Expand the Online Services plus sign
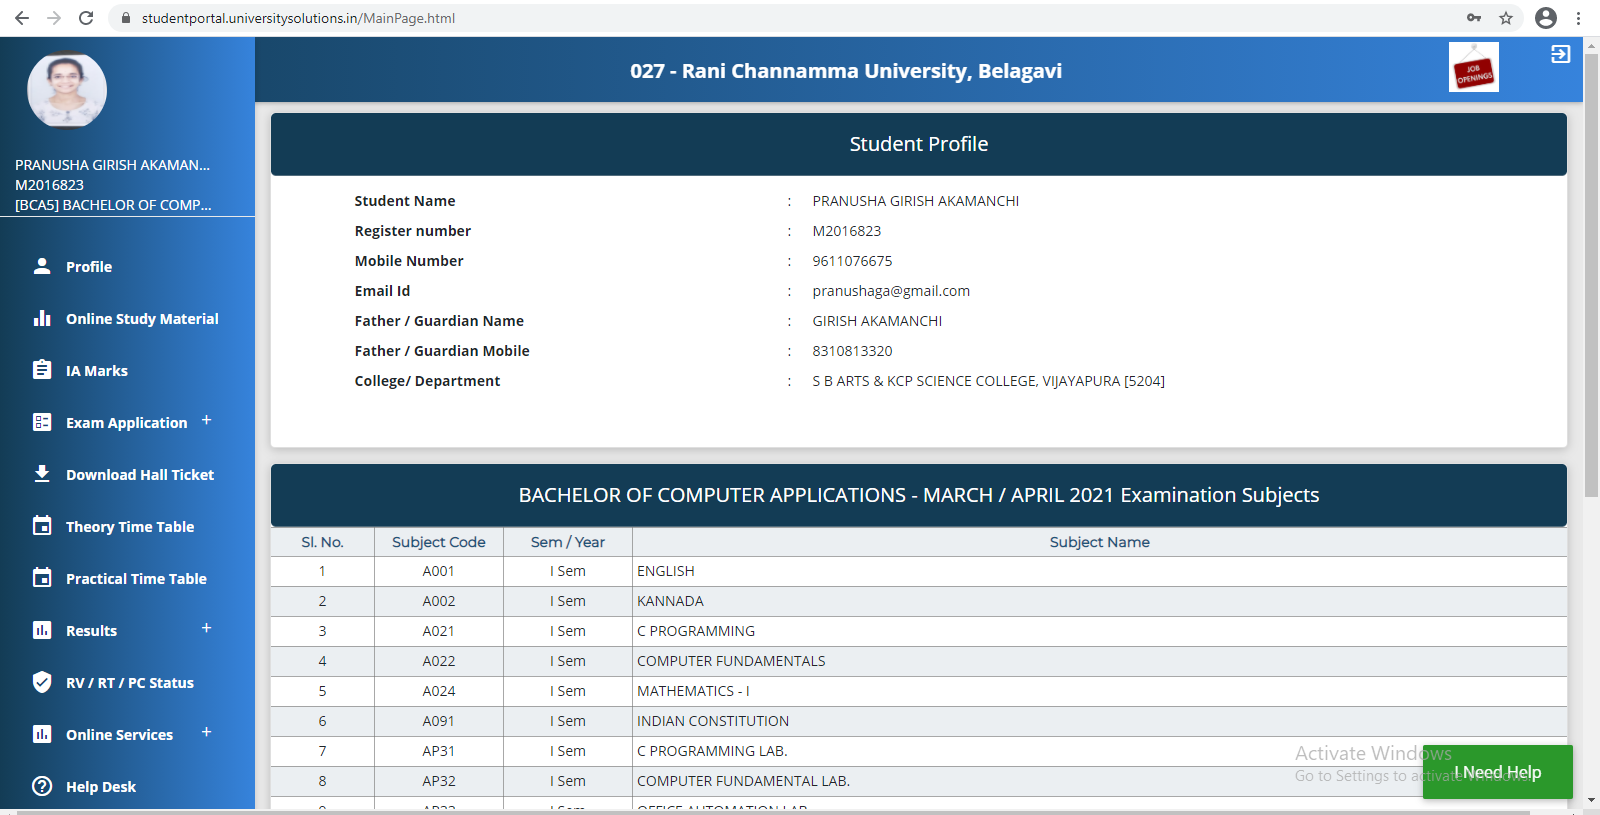1600x815 pixels. 206,732
